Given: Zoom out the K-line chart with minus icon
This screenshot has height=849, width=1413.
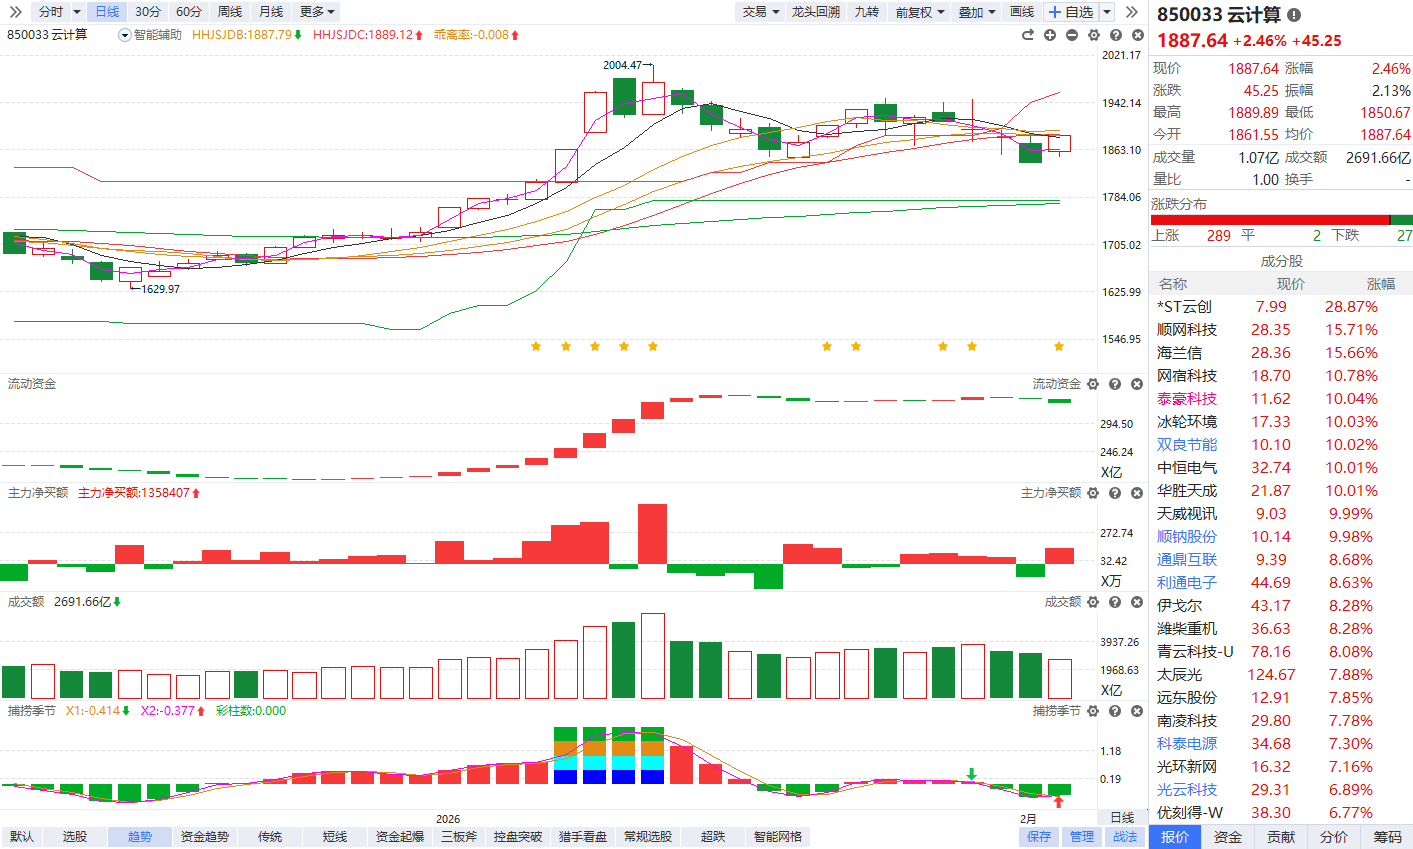Looking at the screenshot, I should click(x=1072, y=35).
